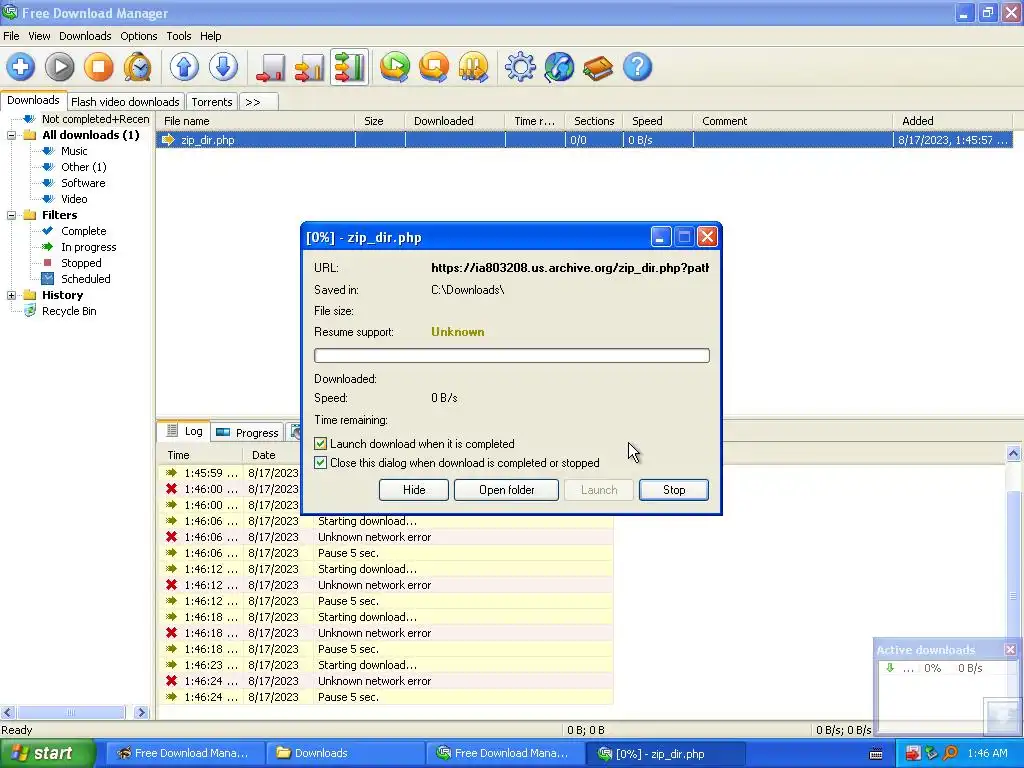Click the stacked books toolbar icon
Image resolution: width=1024 pixels, height=768 pixels.
pyautogui.click(x=598, y=67)
